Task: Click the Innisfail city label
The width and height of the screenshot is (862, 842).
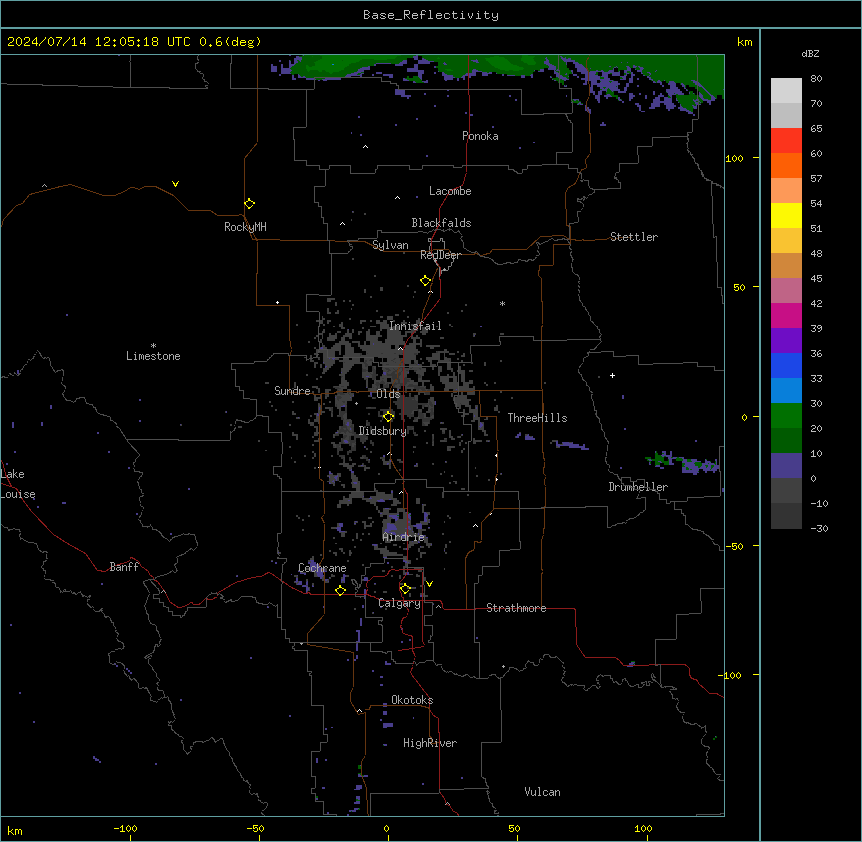Action: pos(415,326)
